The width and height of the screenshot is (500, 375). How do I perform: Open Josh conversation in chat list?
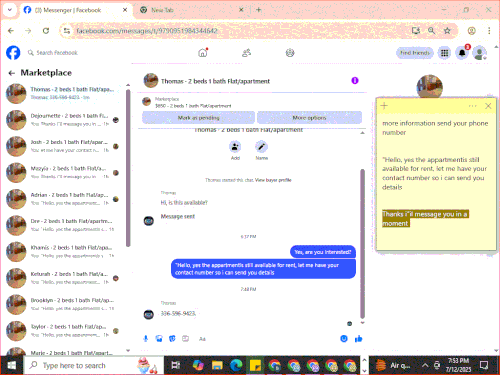point(65,146)
